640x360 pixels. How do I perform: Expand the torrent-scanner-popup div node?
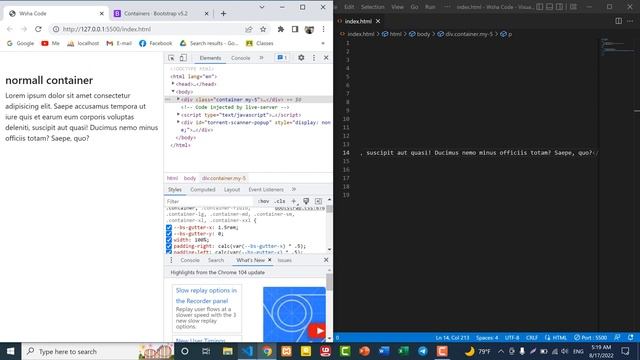[x=178, y=122]
